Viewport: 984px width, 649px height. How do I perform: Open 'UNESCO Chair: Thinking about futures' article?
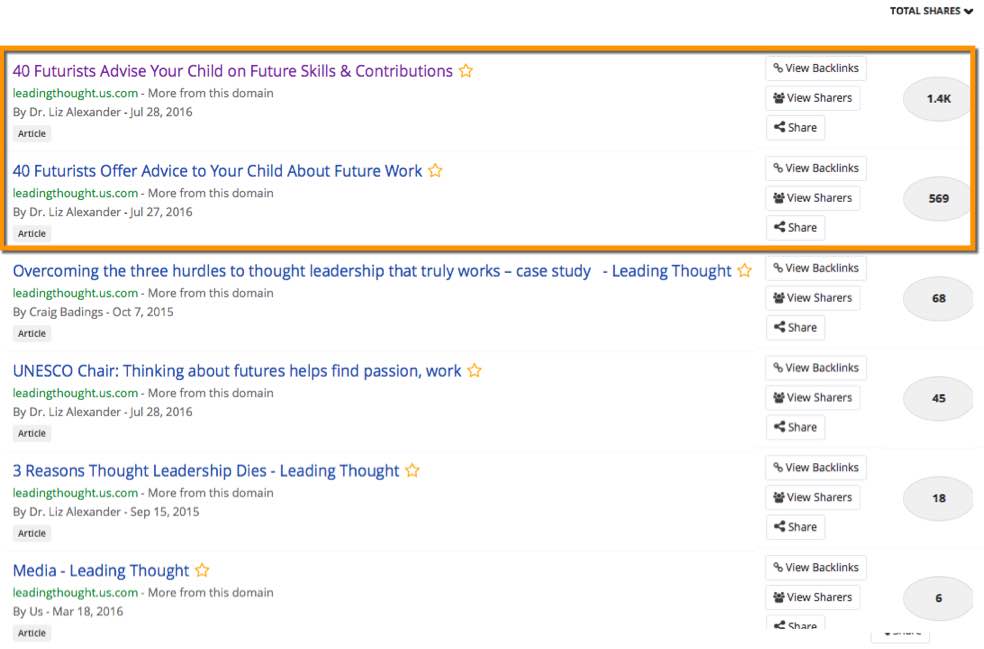pyautogui.click(x=237, y=371)
